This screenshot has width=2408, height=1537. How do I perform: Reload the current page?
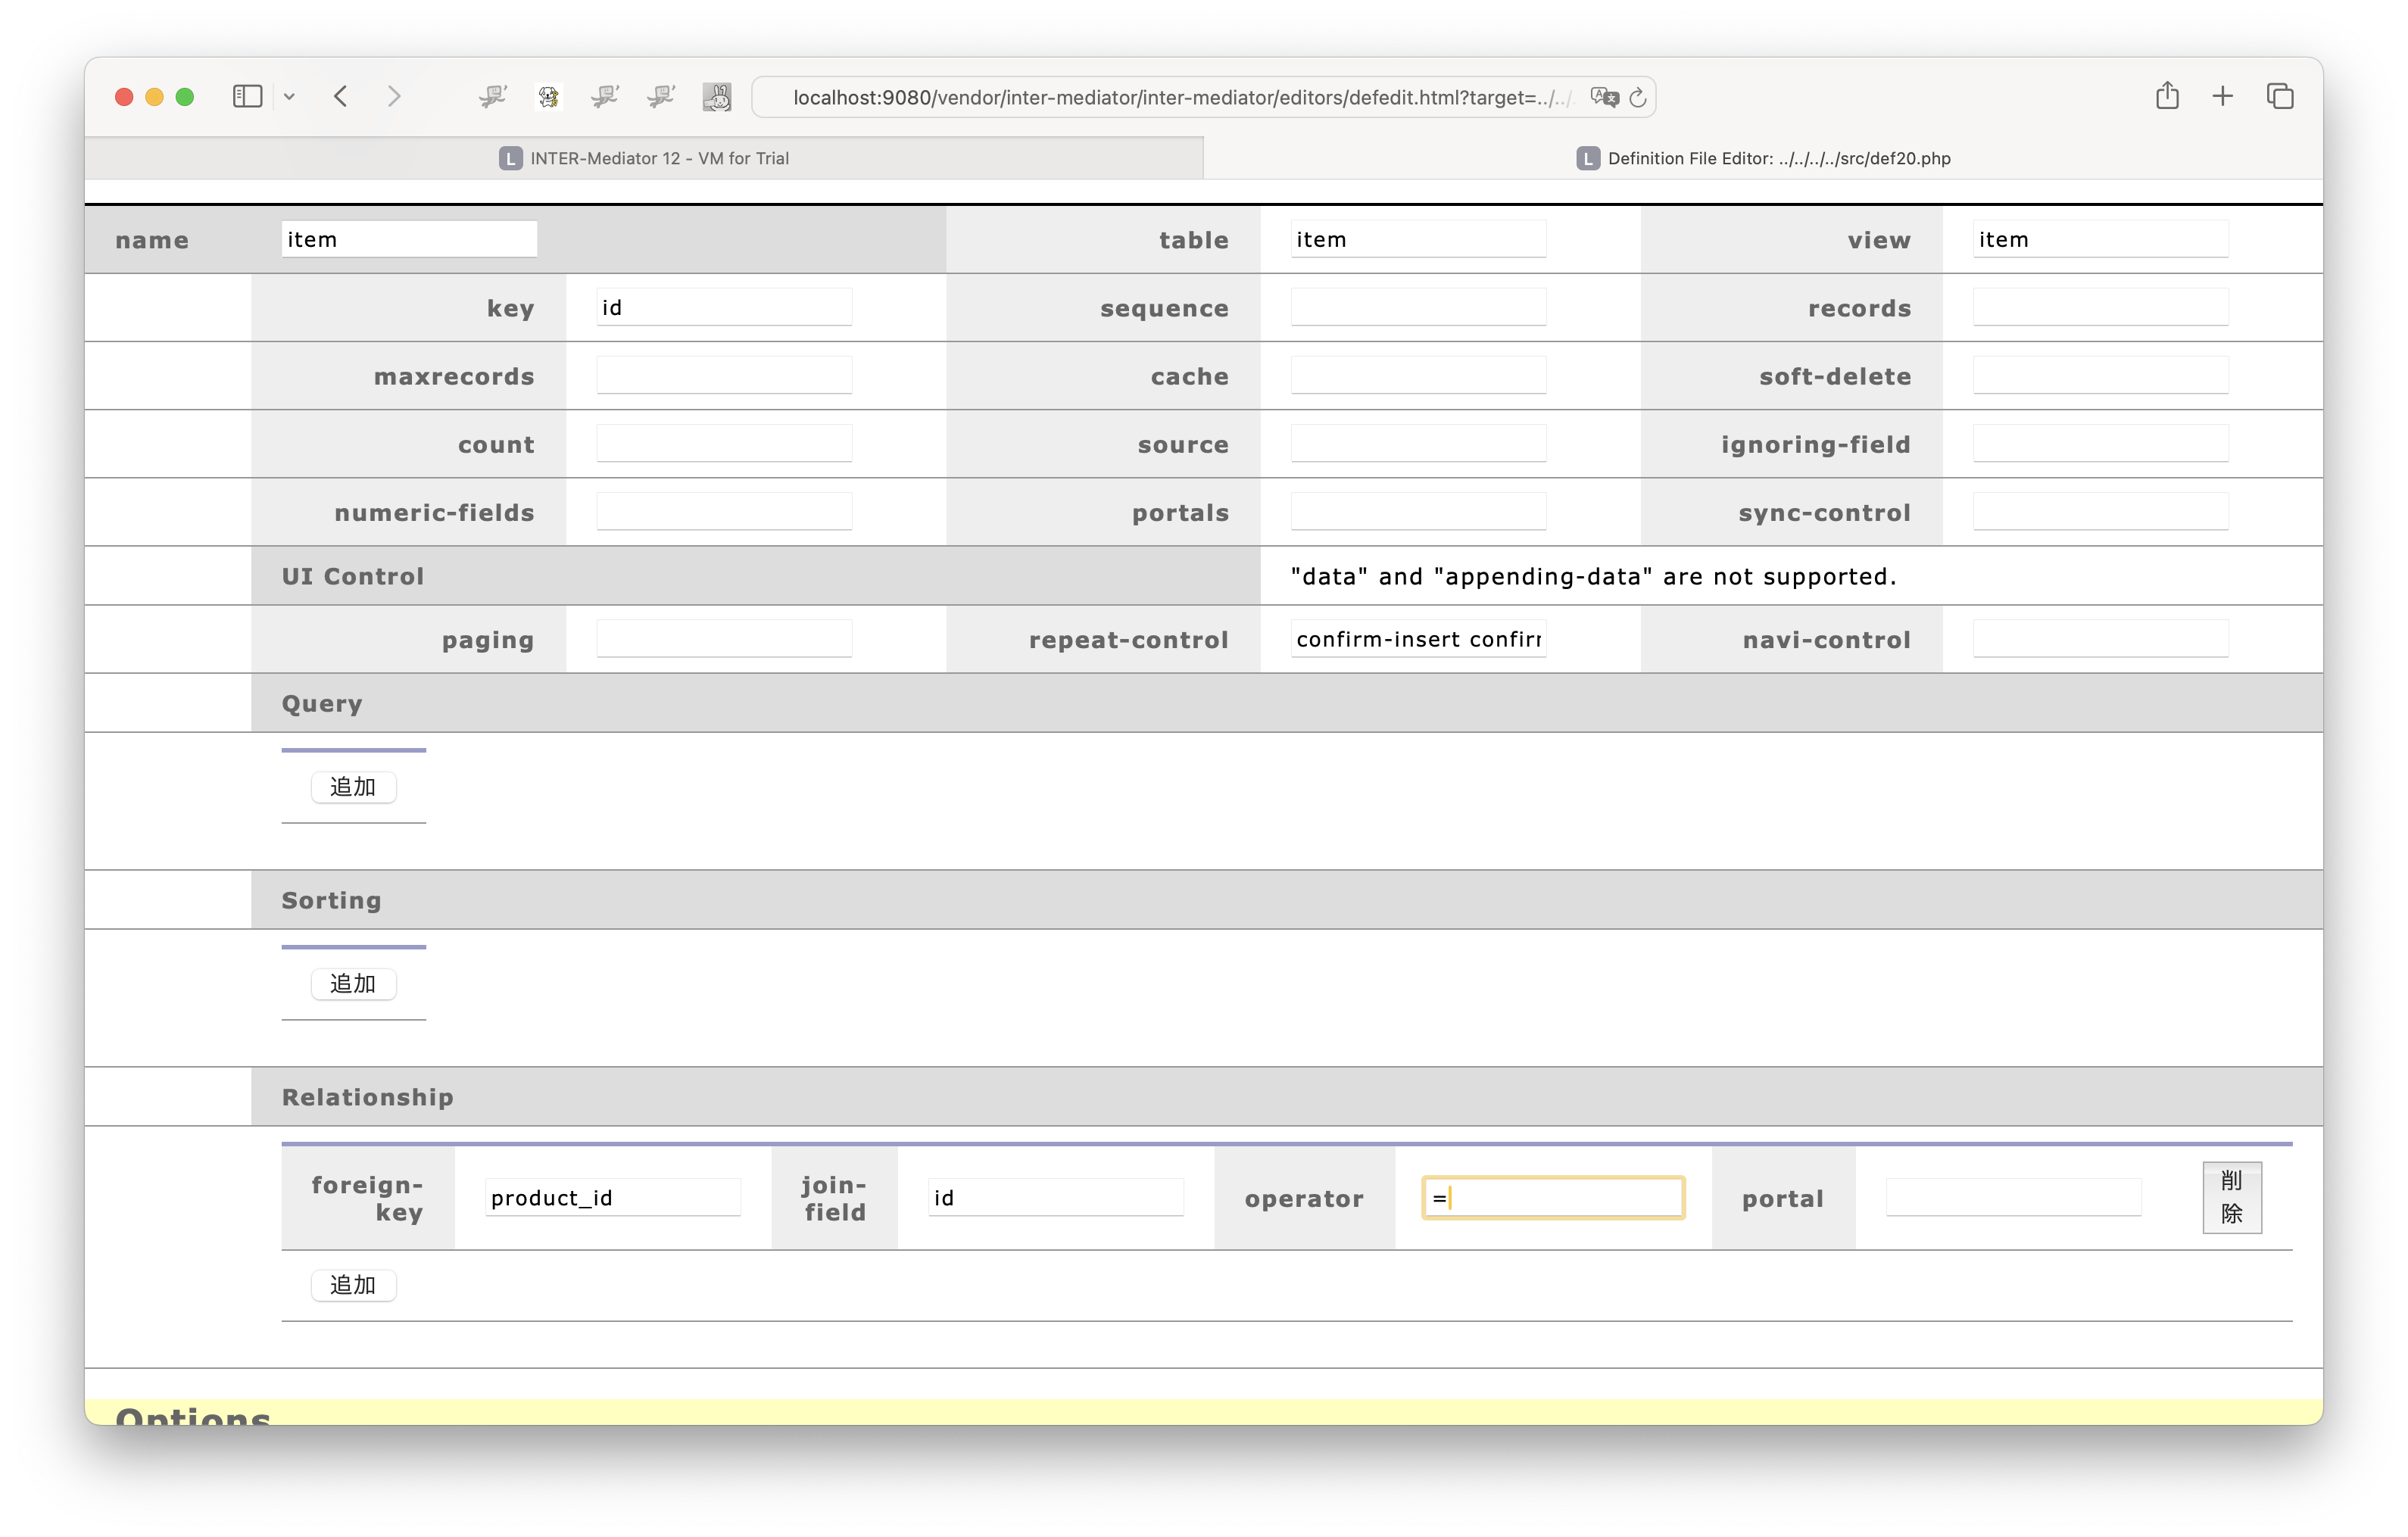point(1638,97)
